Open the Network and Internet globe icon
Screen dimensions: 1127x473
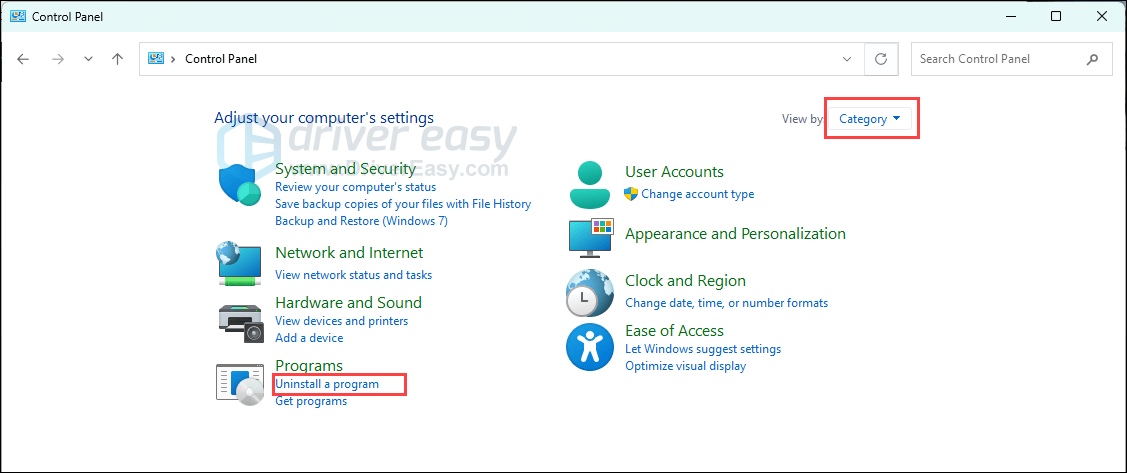240,263
